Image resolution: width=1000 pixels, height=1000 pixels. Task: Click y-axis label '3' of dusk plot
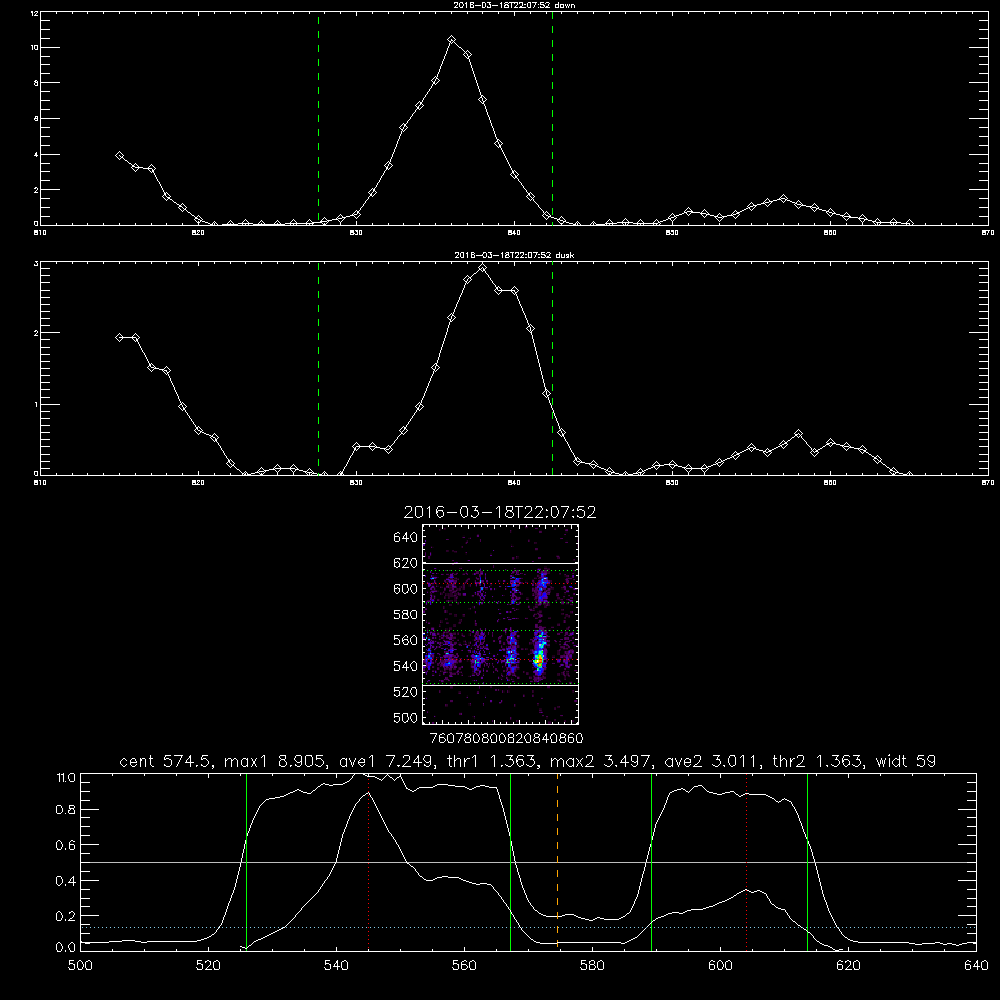[36, 263]
